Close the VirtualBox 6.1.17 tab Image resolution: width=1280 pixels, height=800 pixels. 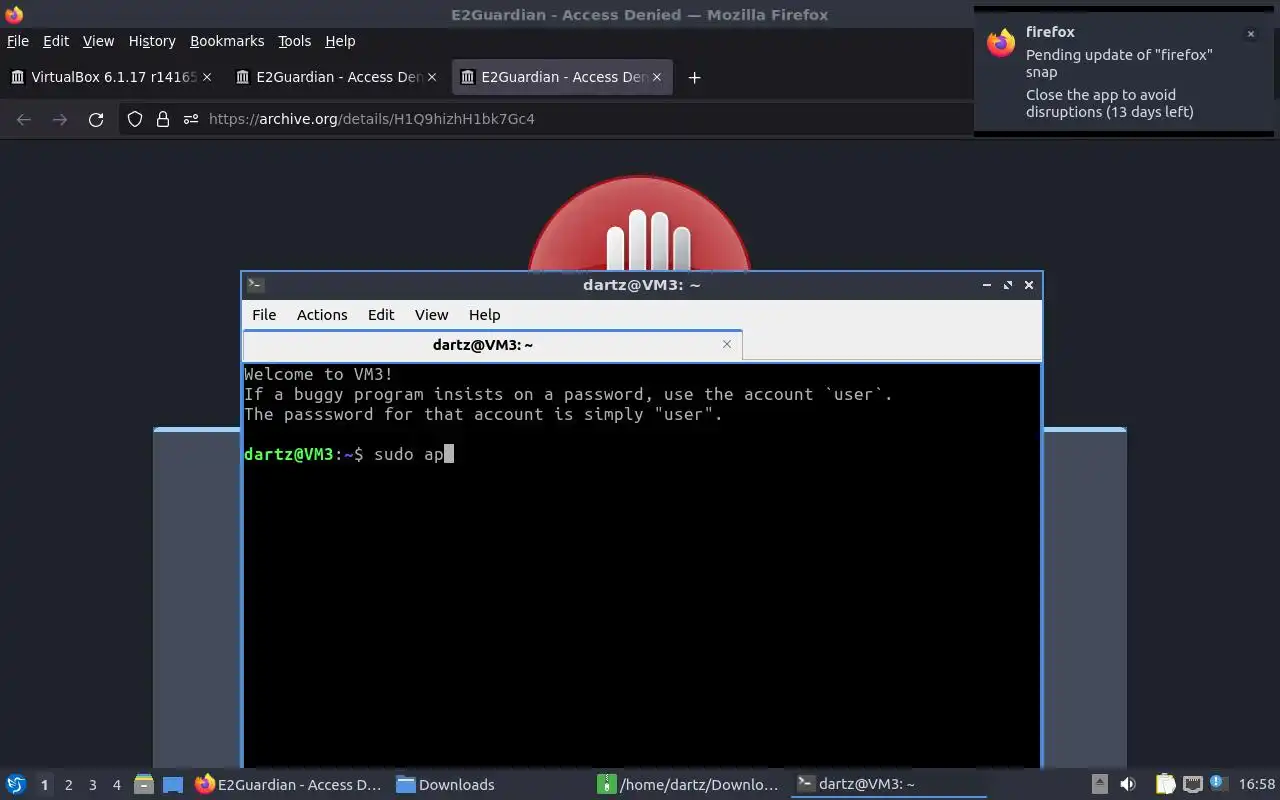pos(207,77)
